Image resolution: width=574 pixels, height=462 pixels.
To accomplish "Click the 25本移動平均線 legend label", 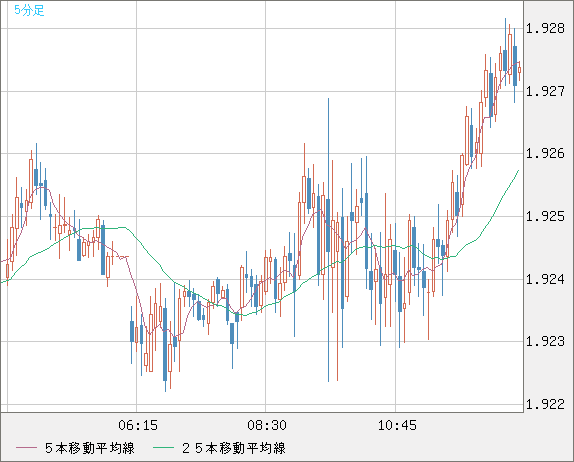I will [x=234, y=448].
